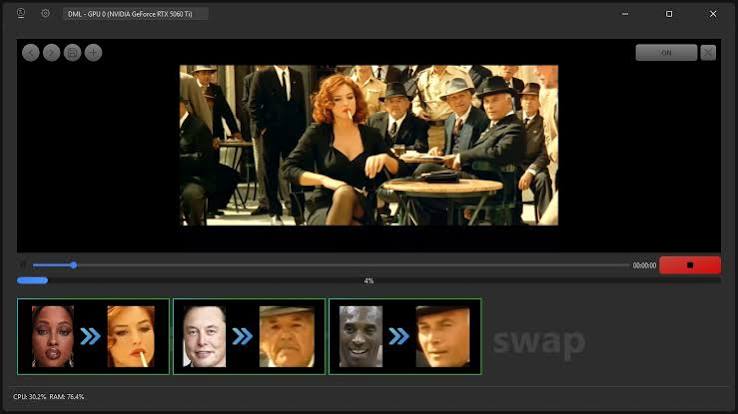Go to previous item with back arrow
This screenshot has height=414, width=738.
[x=31, y=53]
